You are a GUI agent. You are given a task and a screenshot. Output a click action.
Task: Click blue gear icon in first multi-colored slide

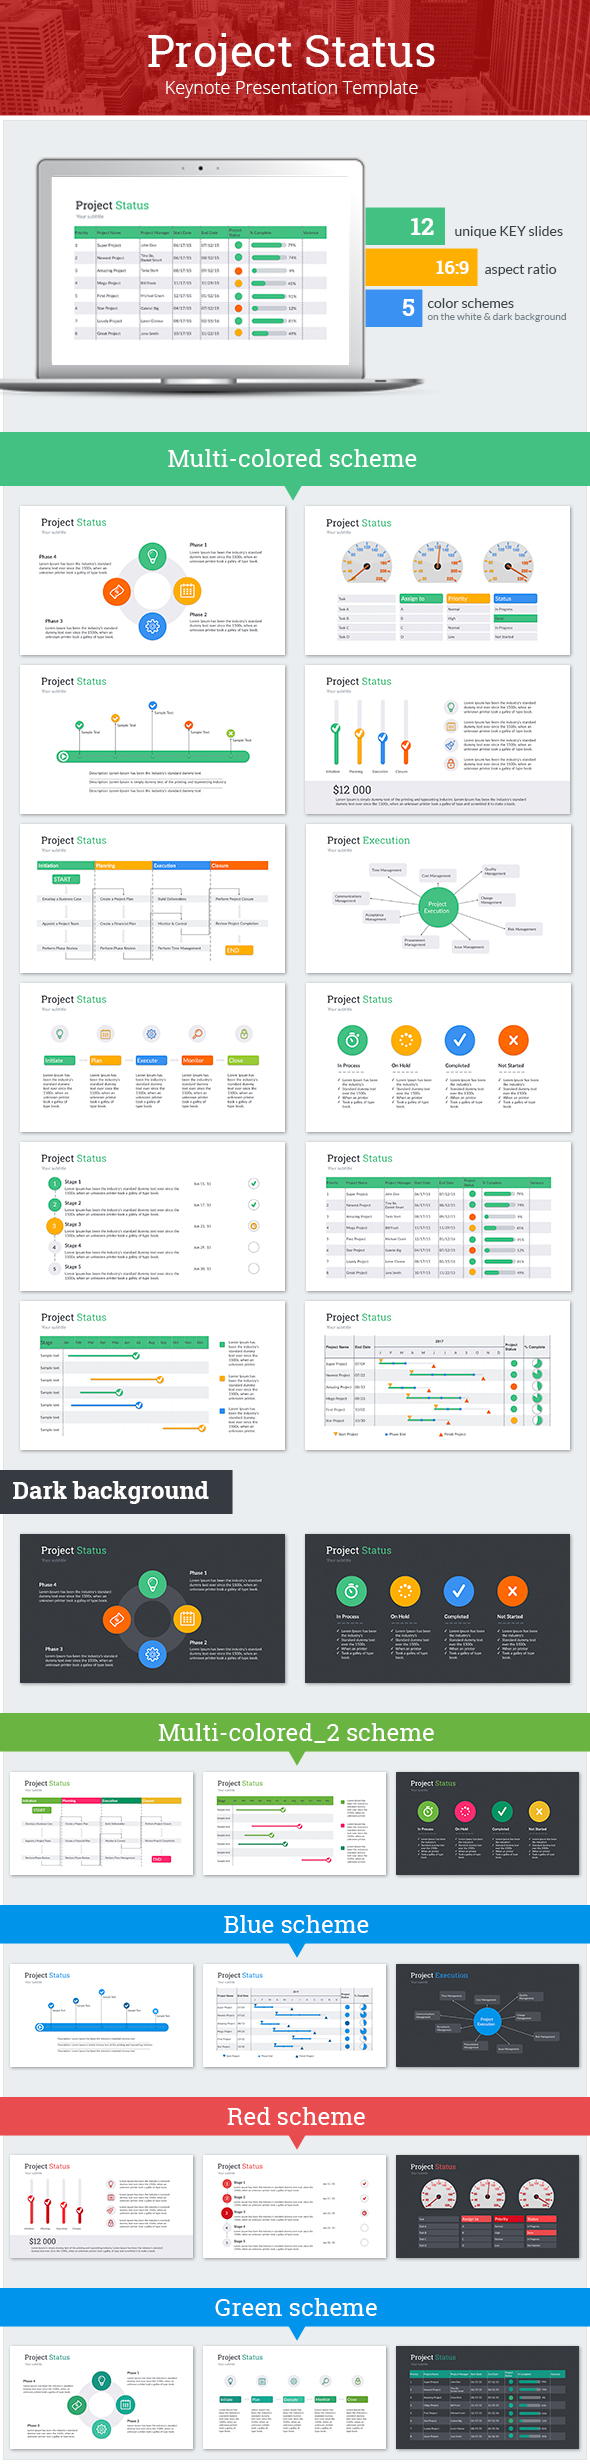152,626
